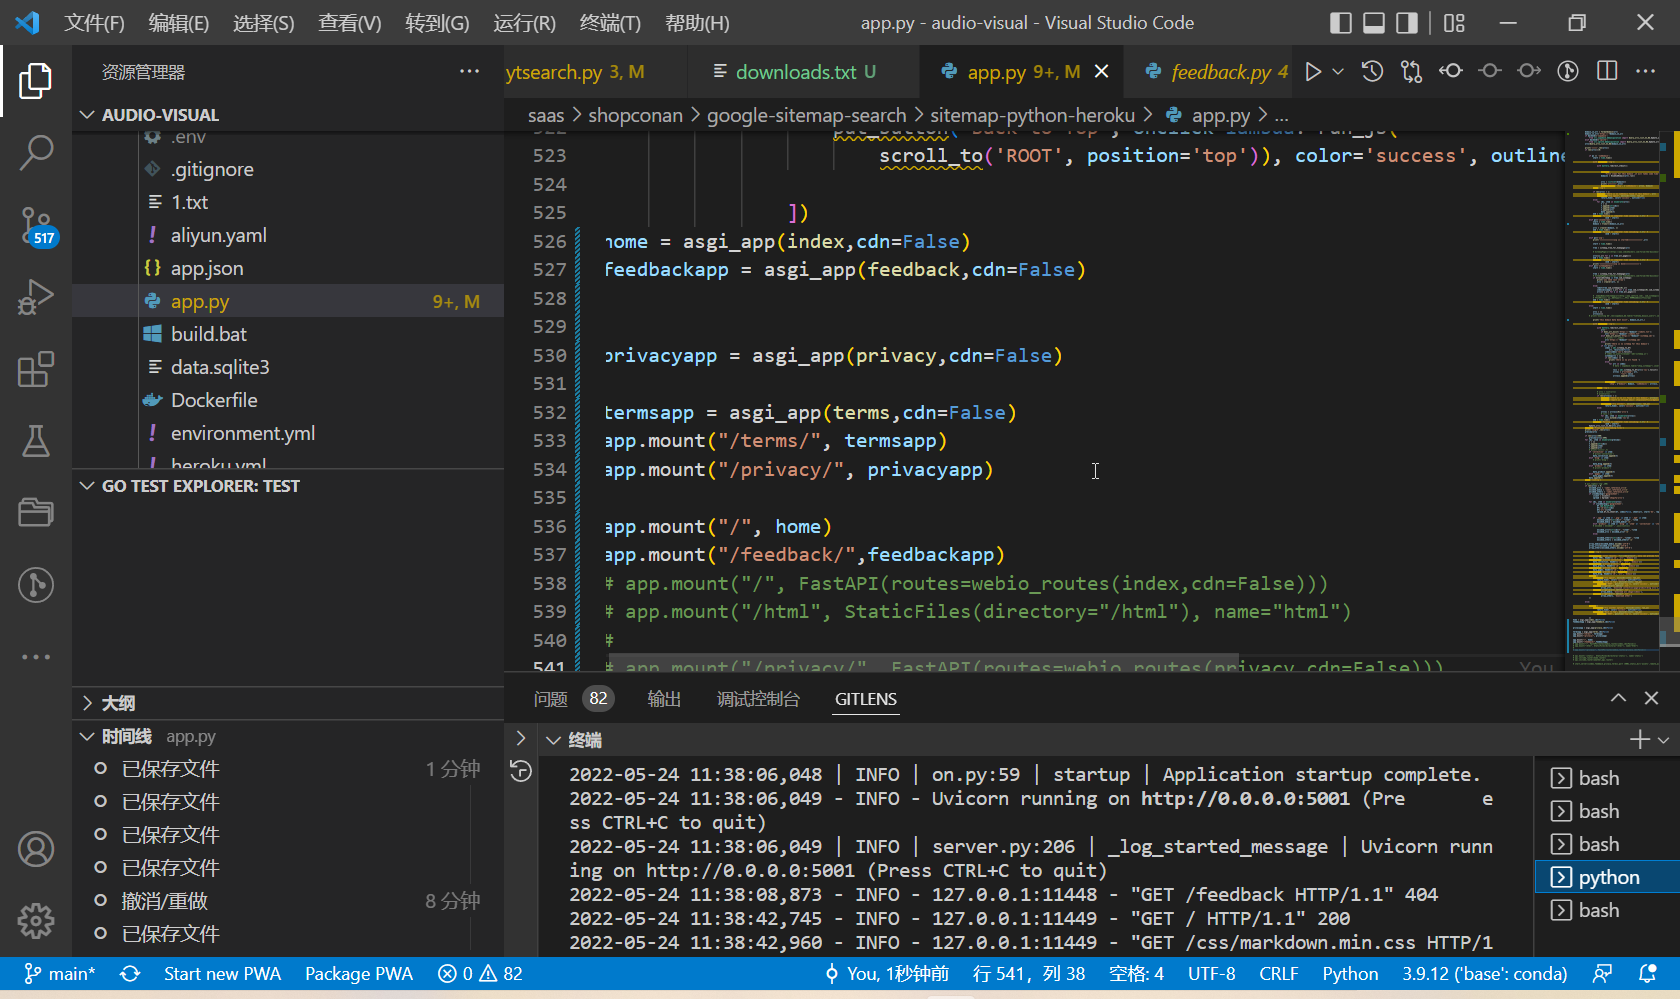Open the Search view in activity bar
This screenshot has height=999, width=1680.
(36, 153)
